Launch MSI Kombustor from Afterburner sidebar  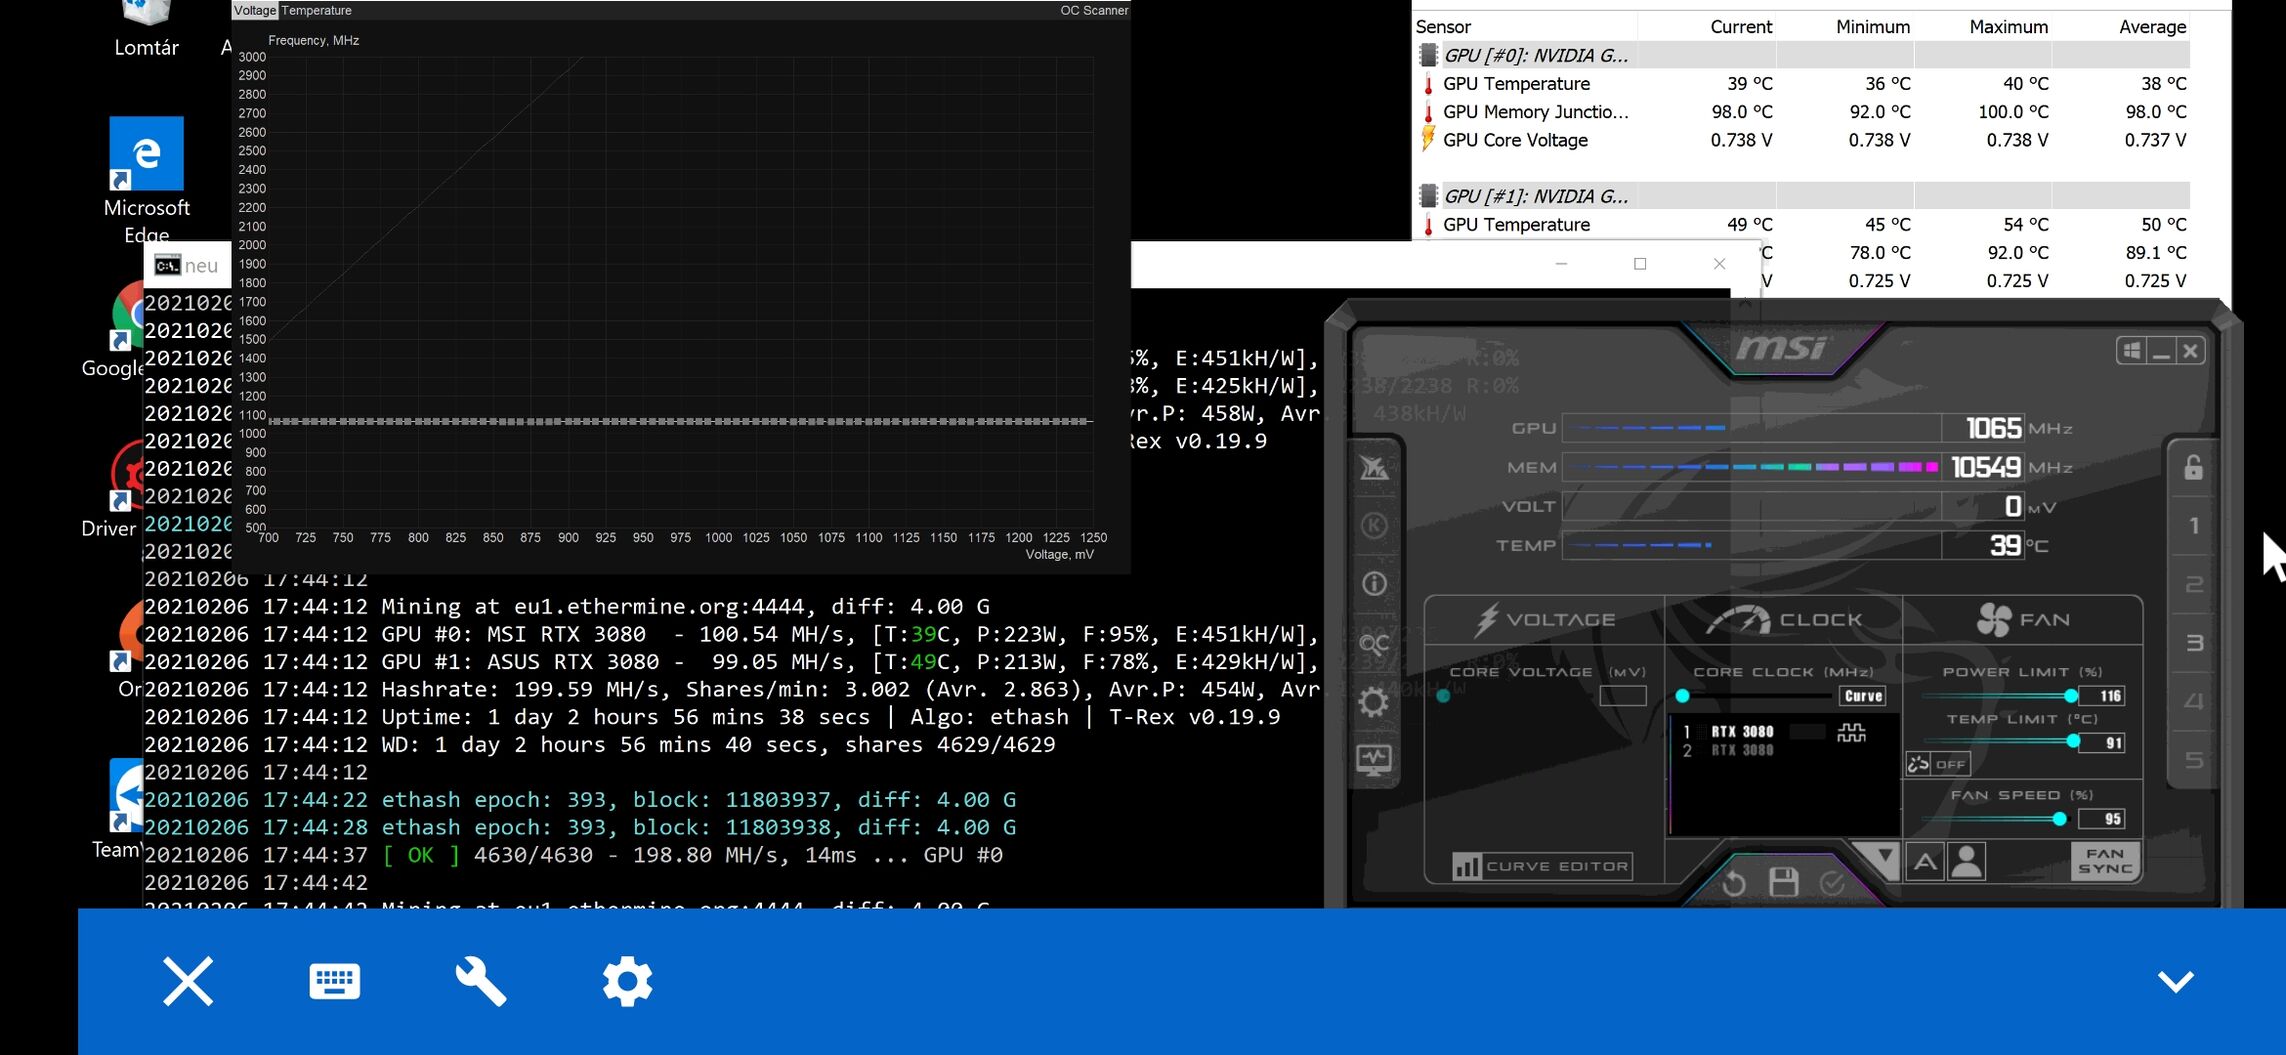[x=1374, y=467]
